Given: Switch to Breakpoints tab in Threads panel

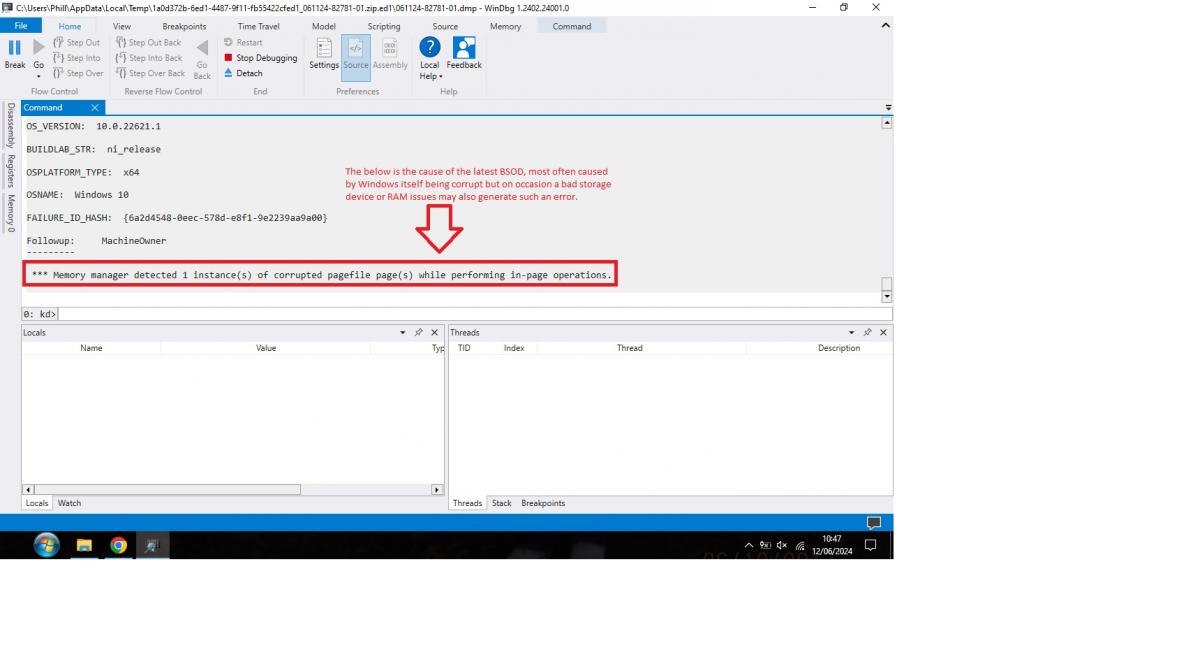Looking at the screenshot, I should click(x=543, y=503).
